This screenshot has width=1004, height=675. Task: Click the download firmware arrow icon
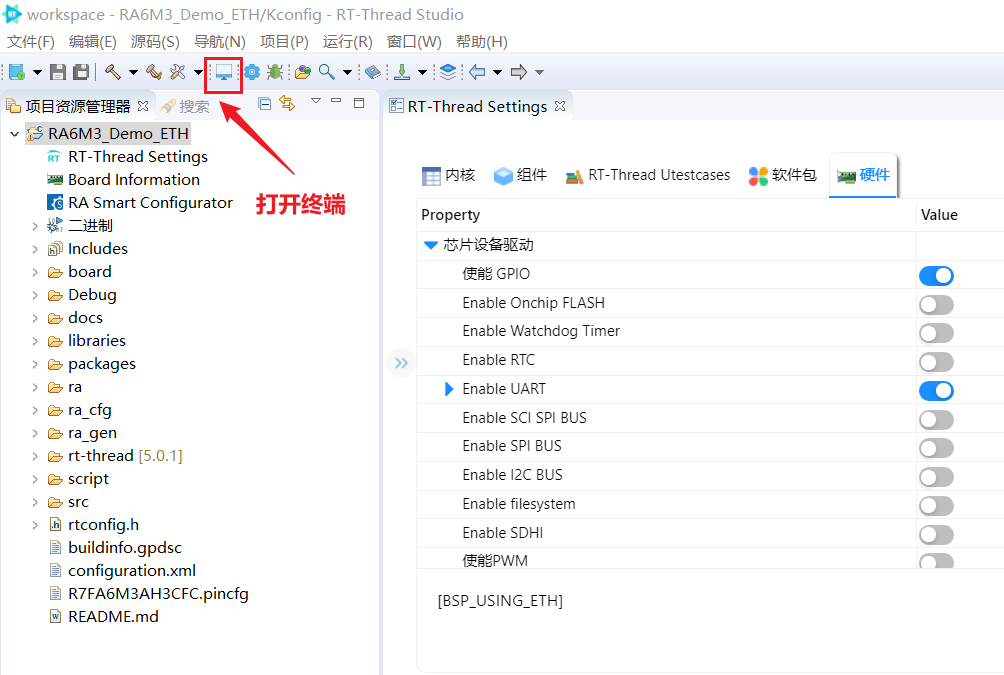click(402, 72)
